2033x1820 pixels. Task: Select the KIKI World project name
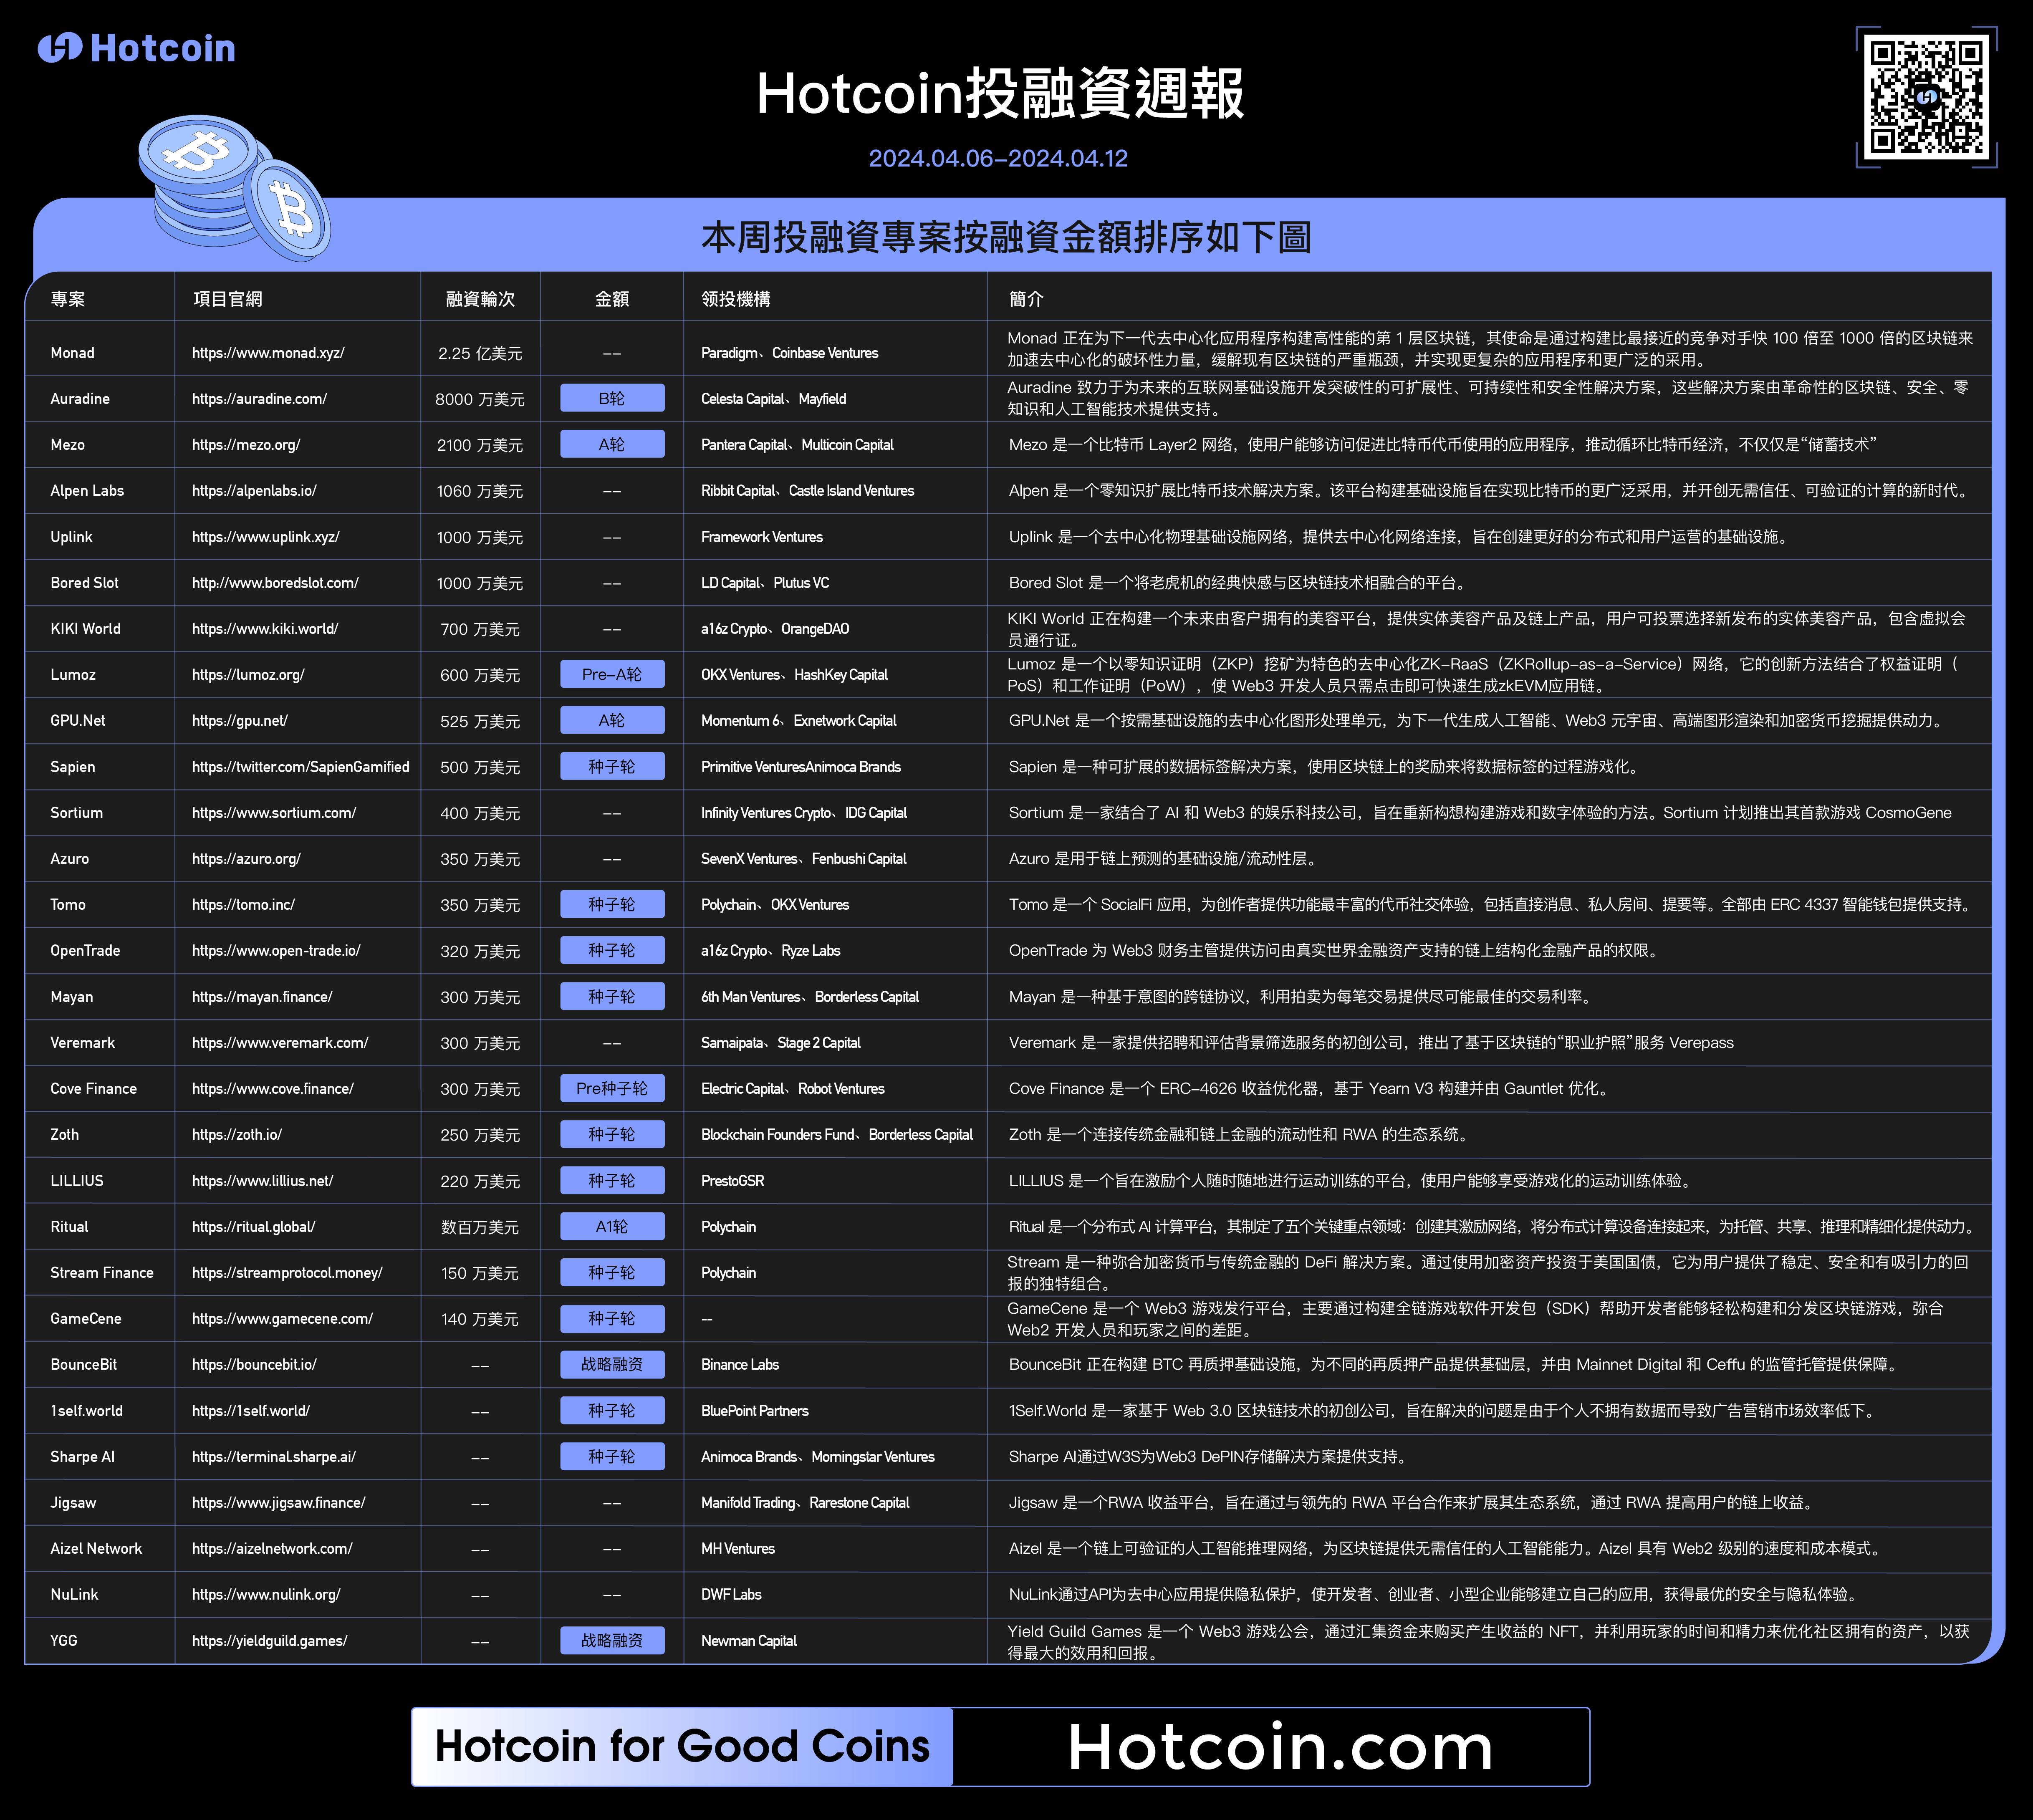tap(85, 629)
